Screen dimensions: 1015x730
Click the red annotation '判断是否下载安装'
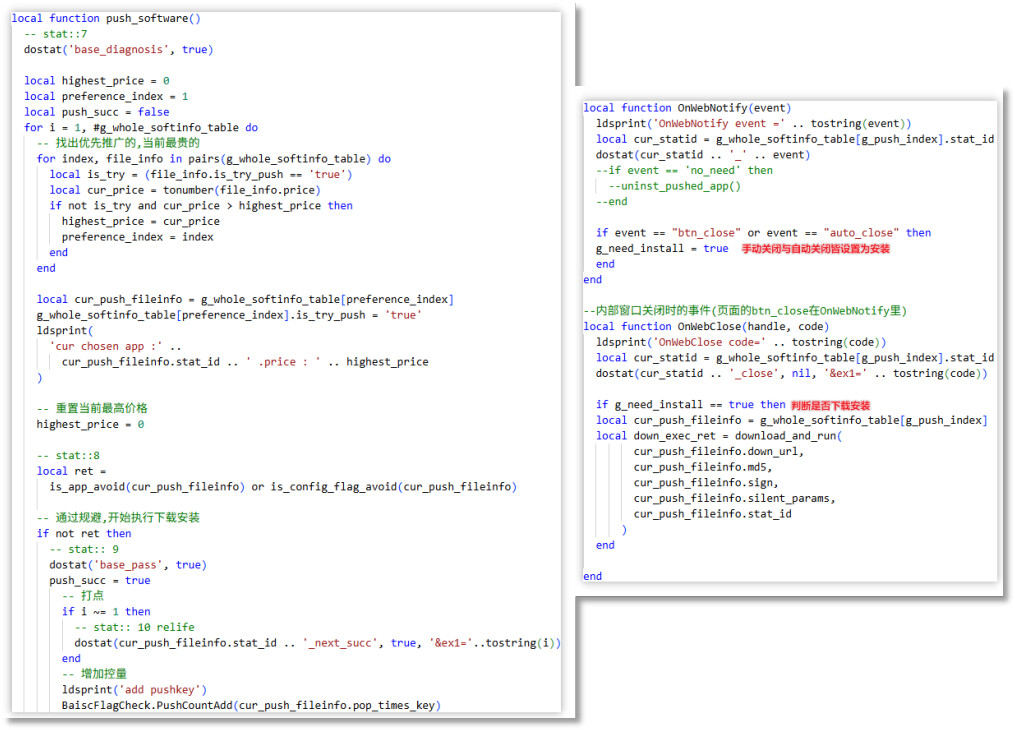coord(830,405)
